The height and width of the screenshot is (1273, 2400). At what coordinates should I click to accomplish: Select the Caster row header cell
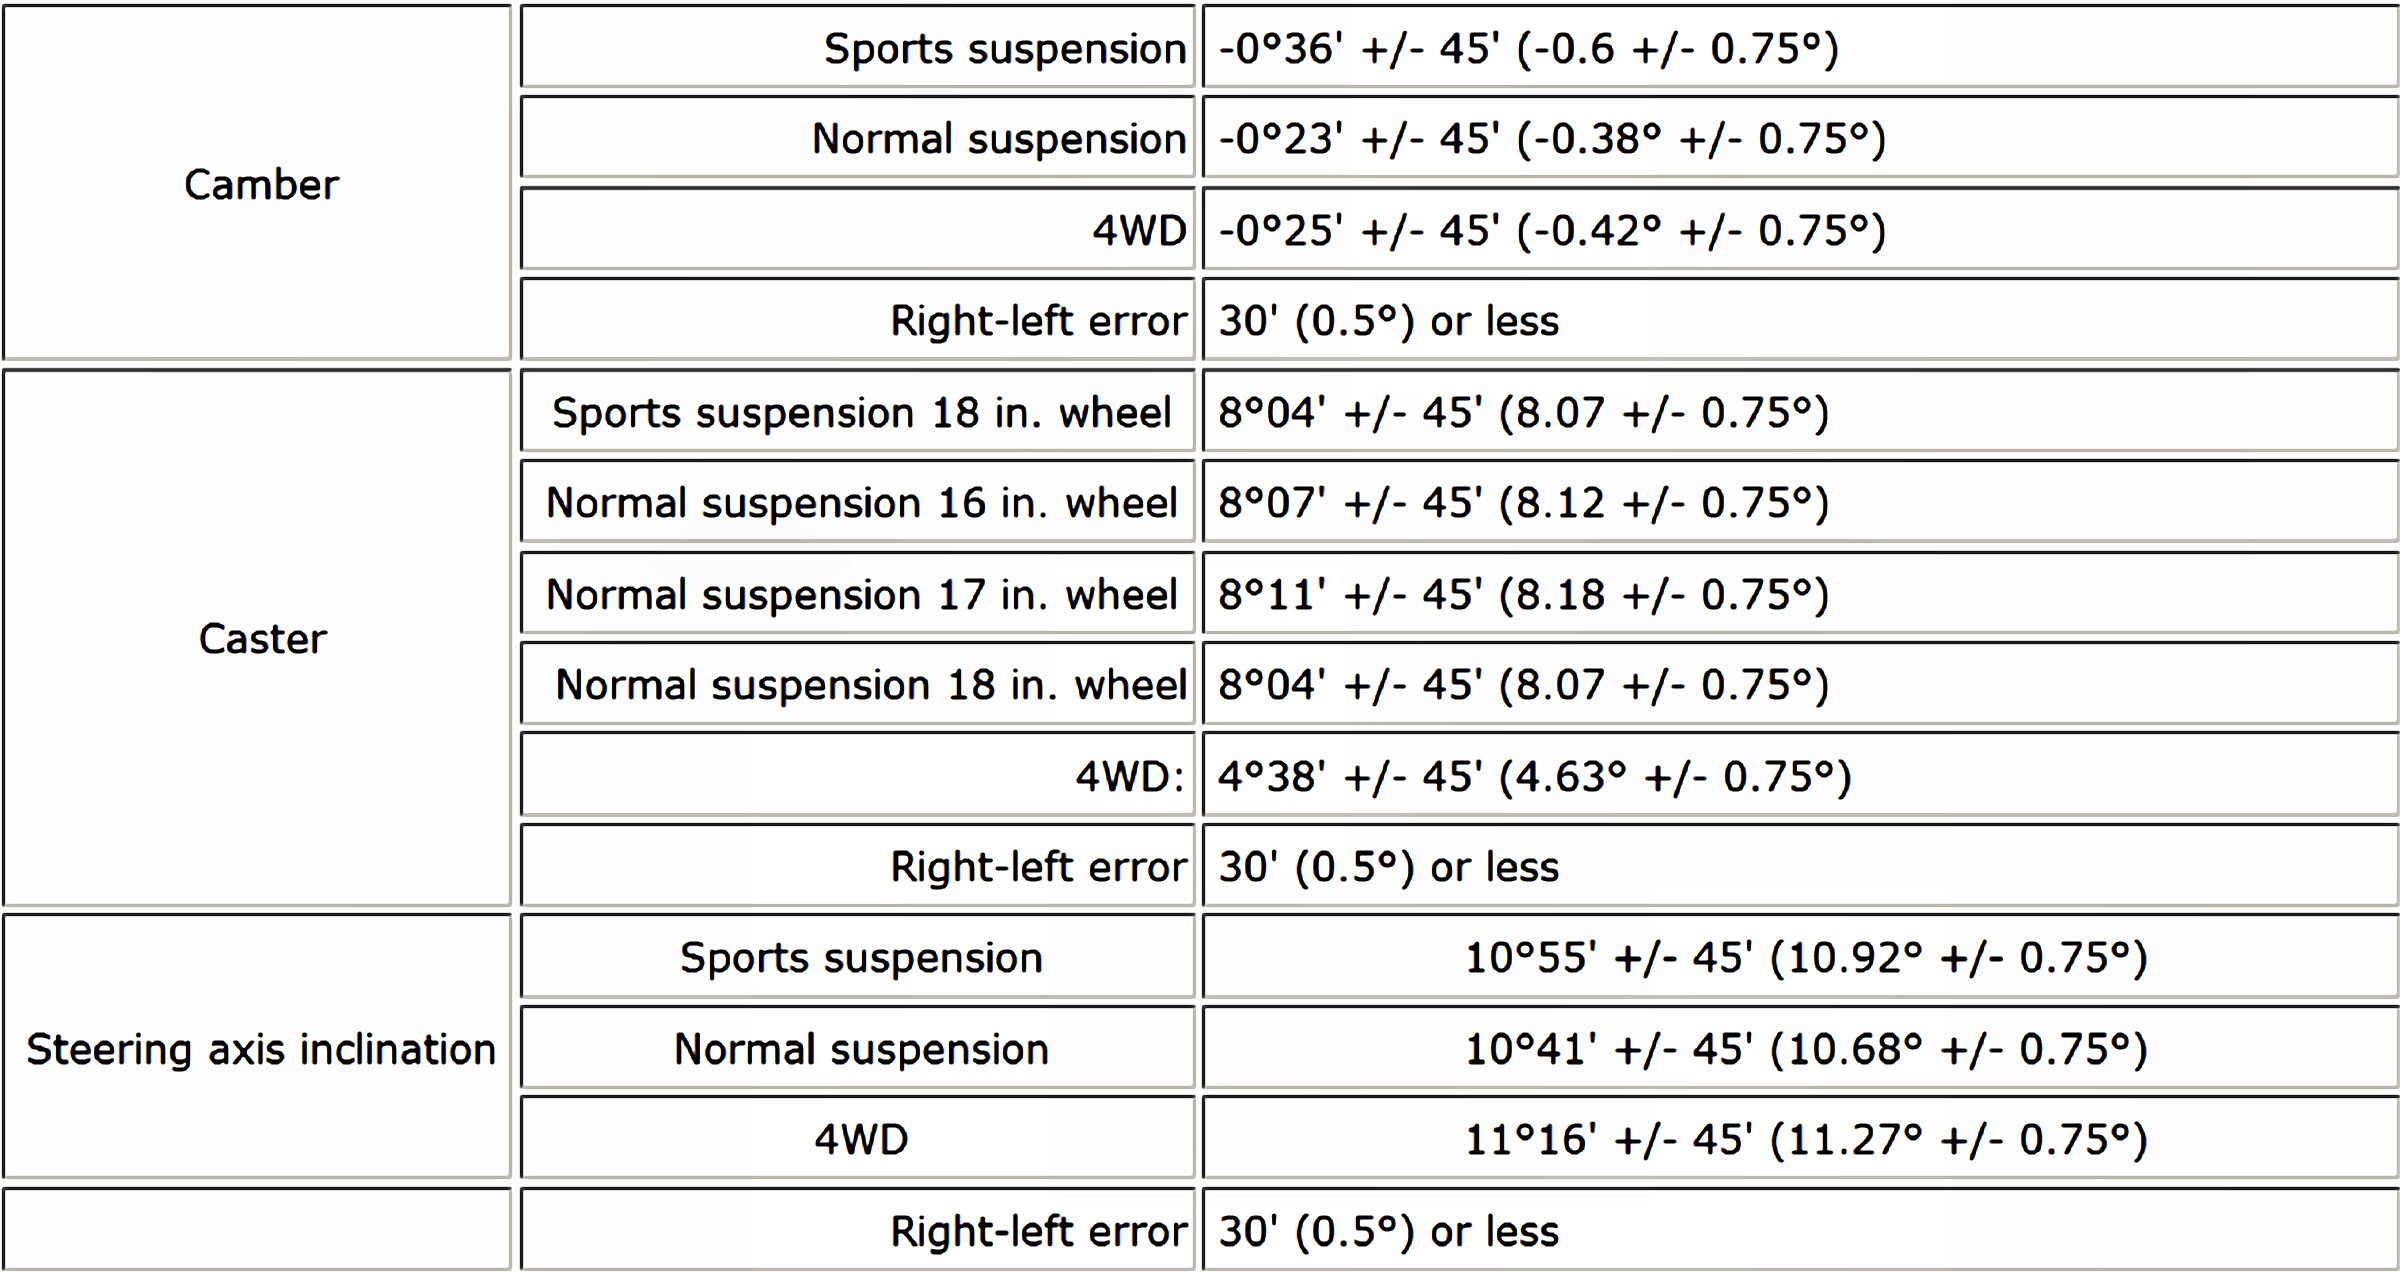pyautogui.click(x=262, y=639)
